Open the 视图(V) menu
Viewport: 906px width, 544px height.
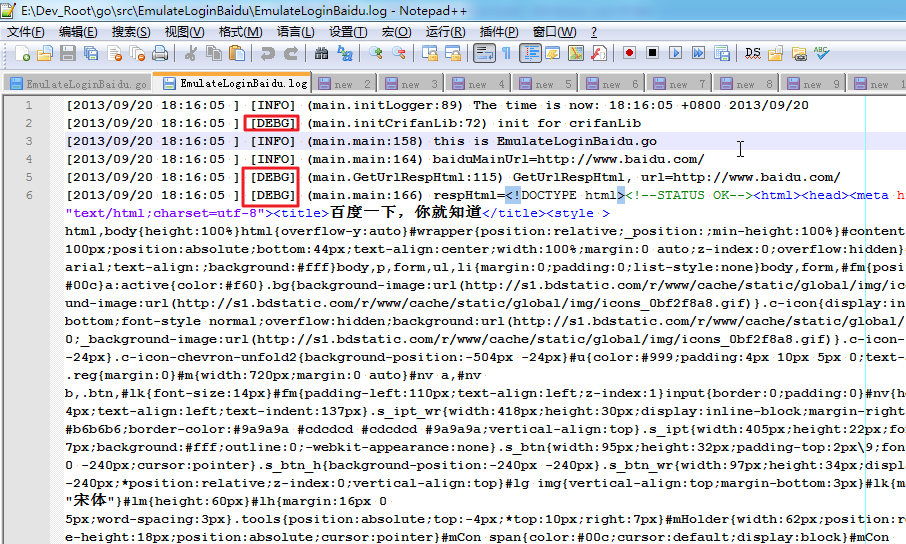click(x=184, y=32)
